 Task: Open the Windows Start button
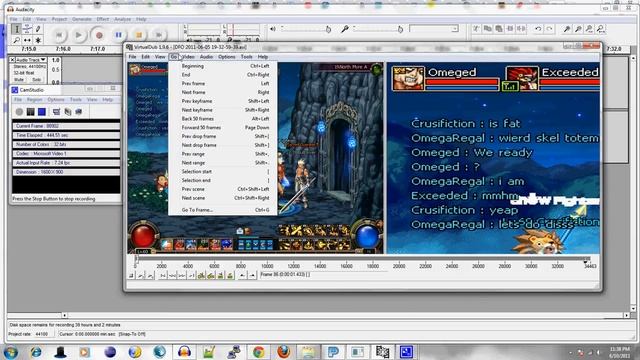click(11, 352)
